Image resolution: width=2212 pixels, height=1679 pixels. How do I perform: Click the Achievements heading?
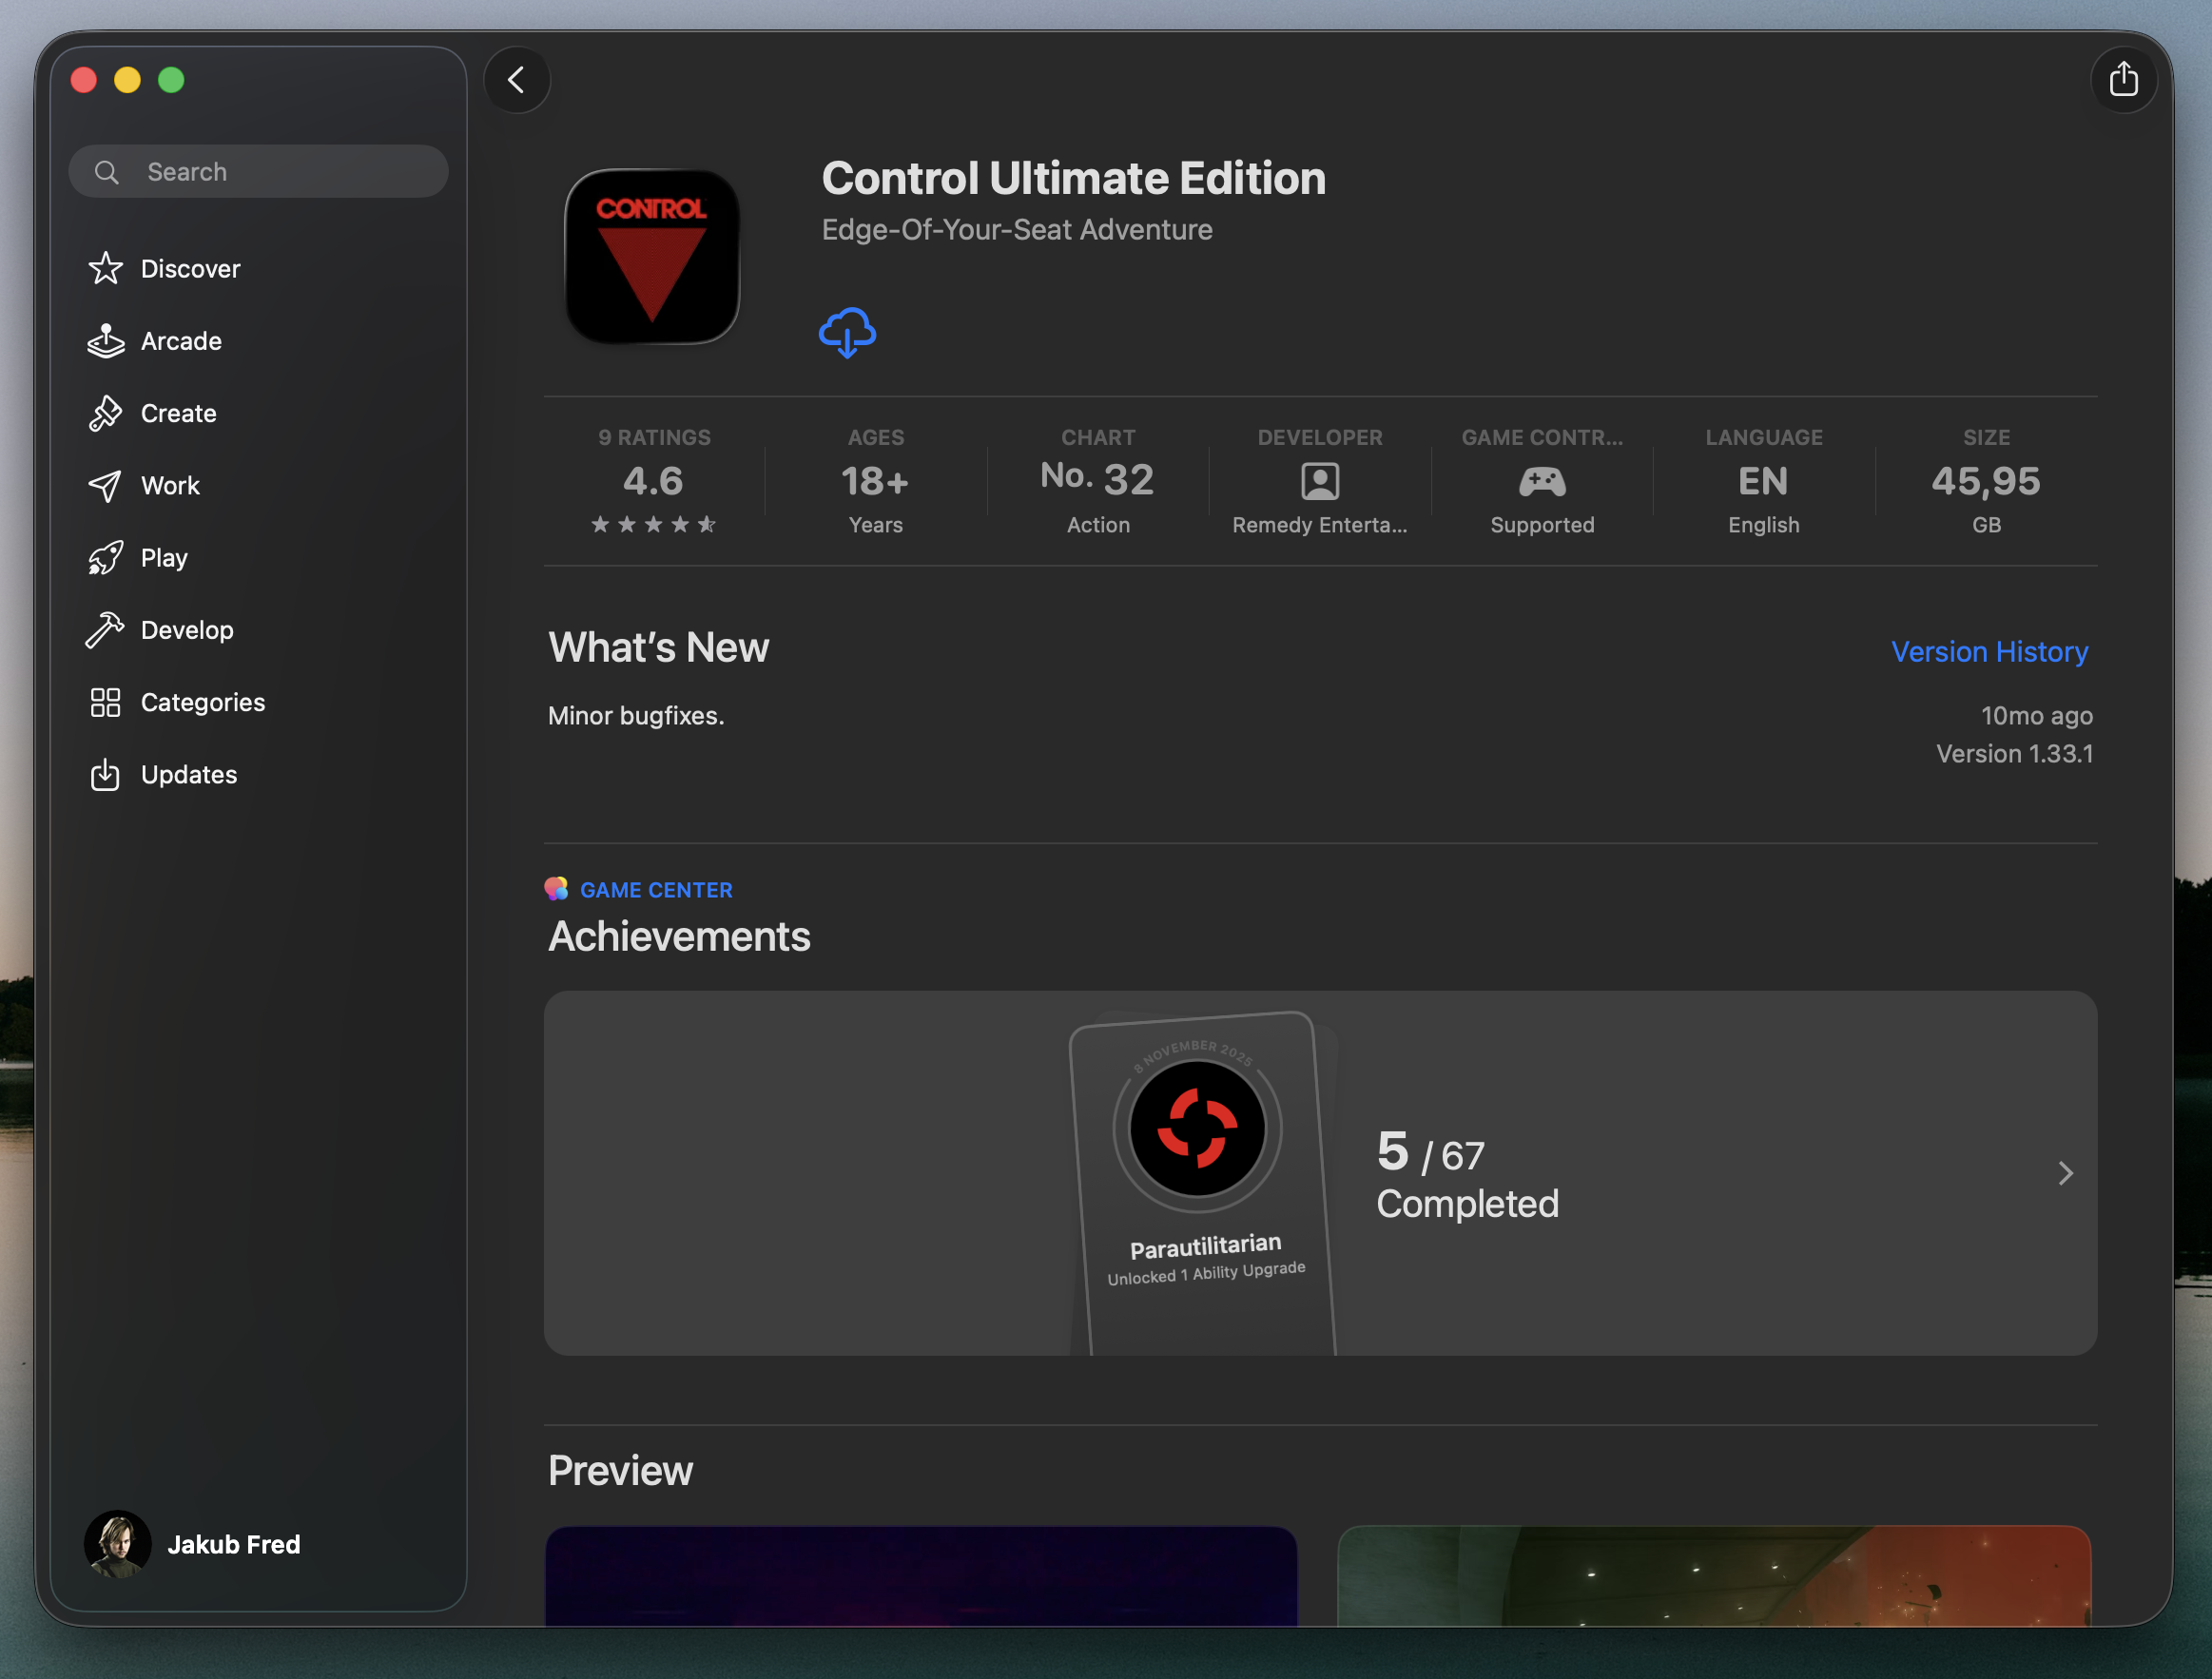pyautogui.click(x=679, y=936)
